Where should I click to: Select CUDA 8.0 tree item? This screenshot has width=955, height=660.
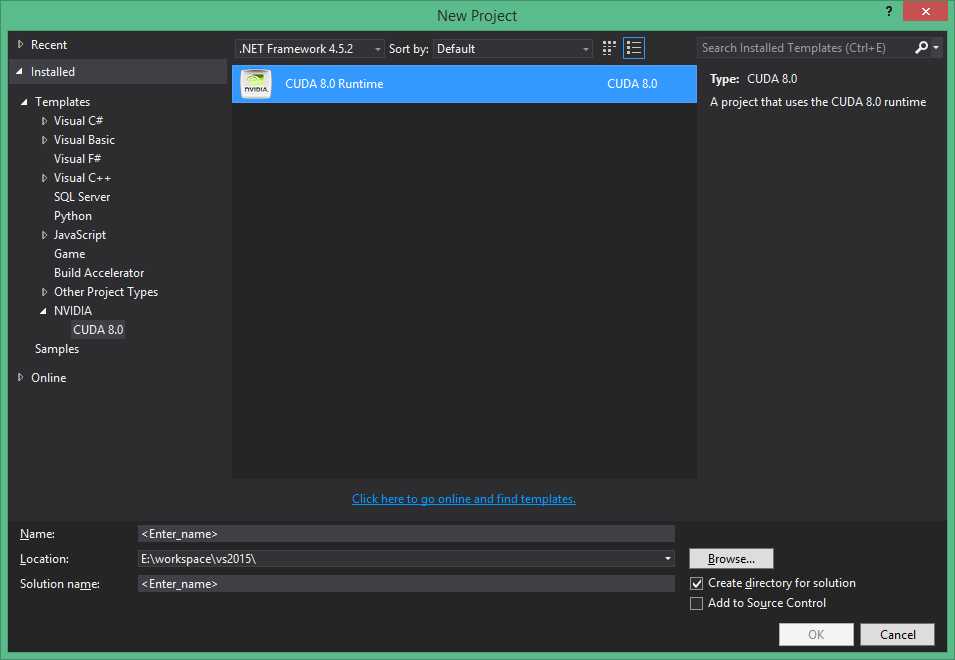[98, 330]
